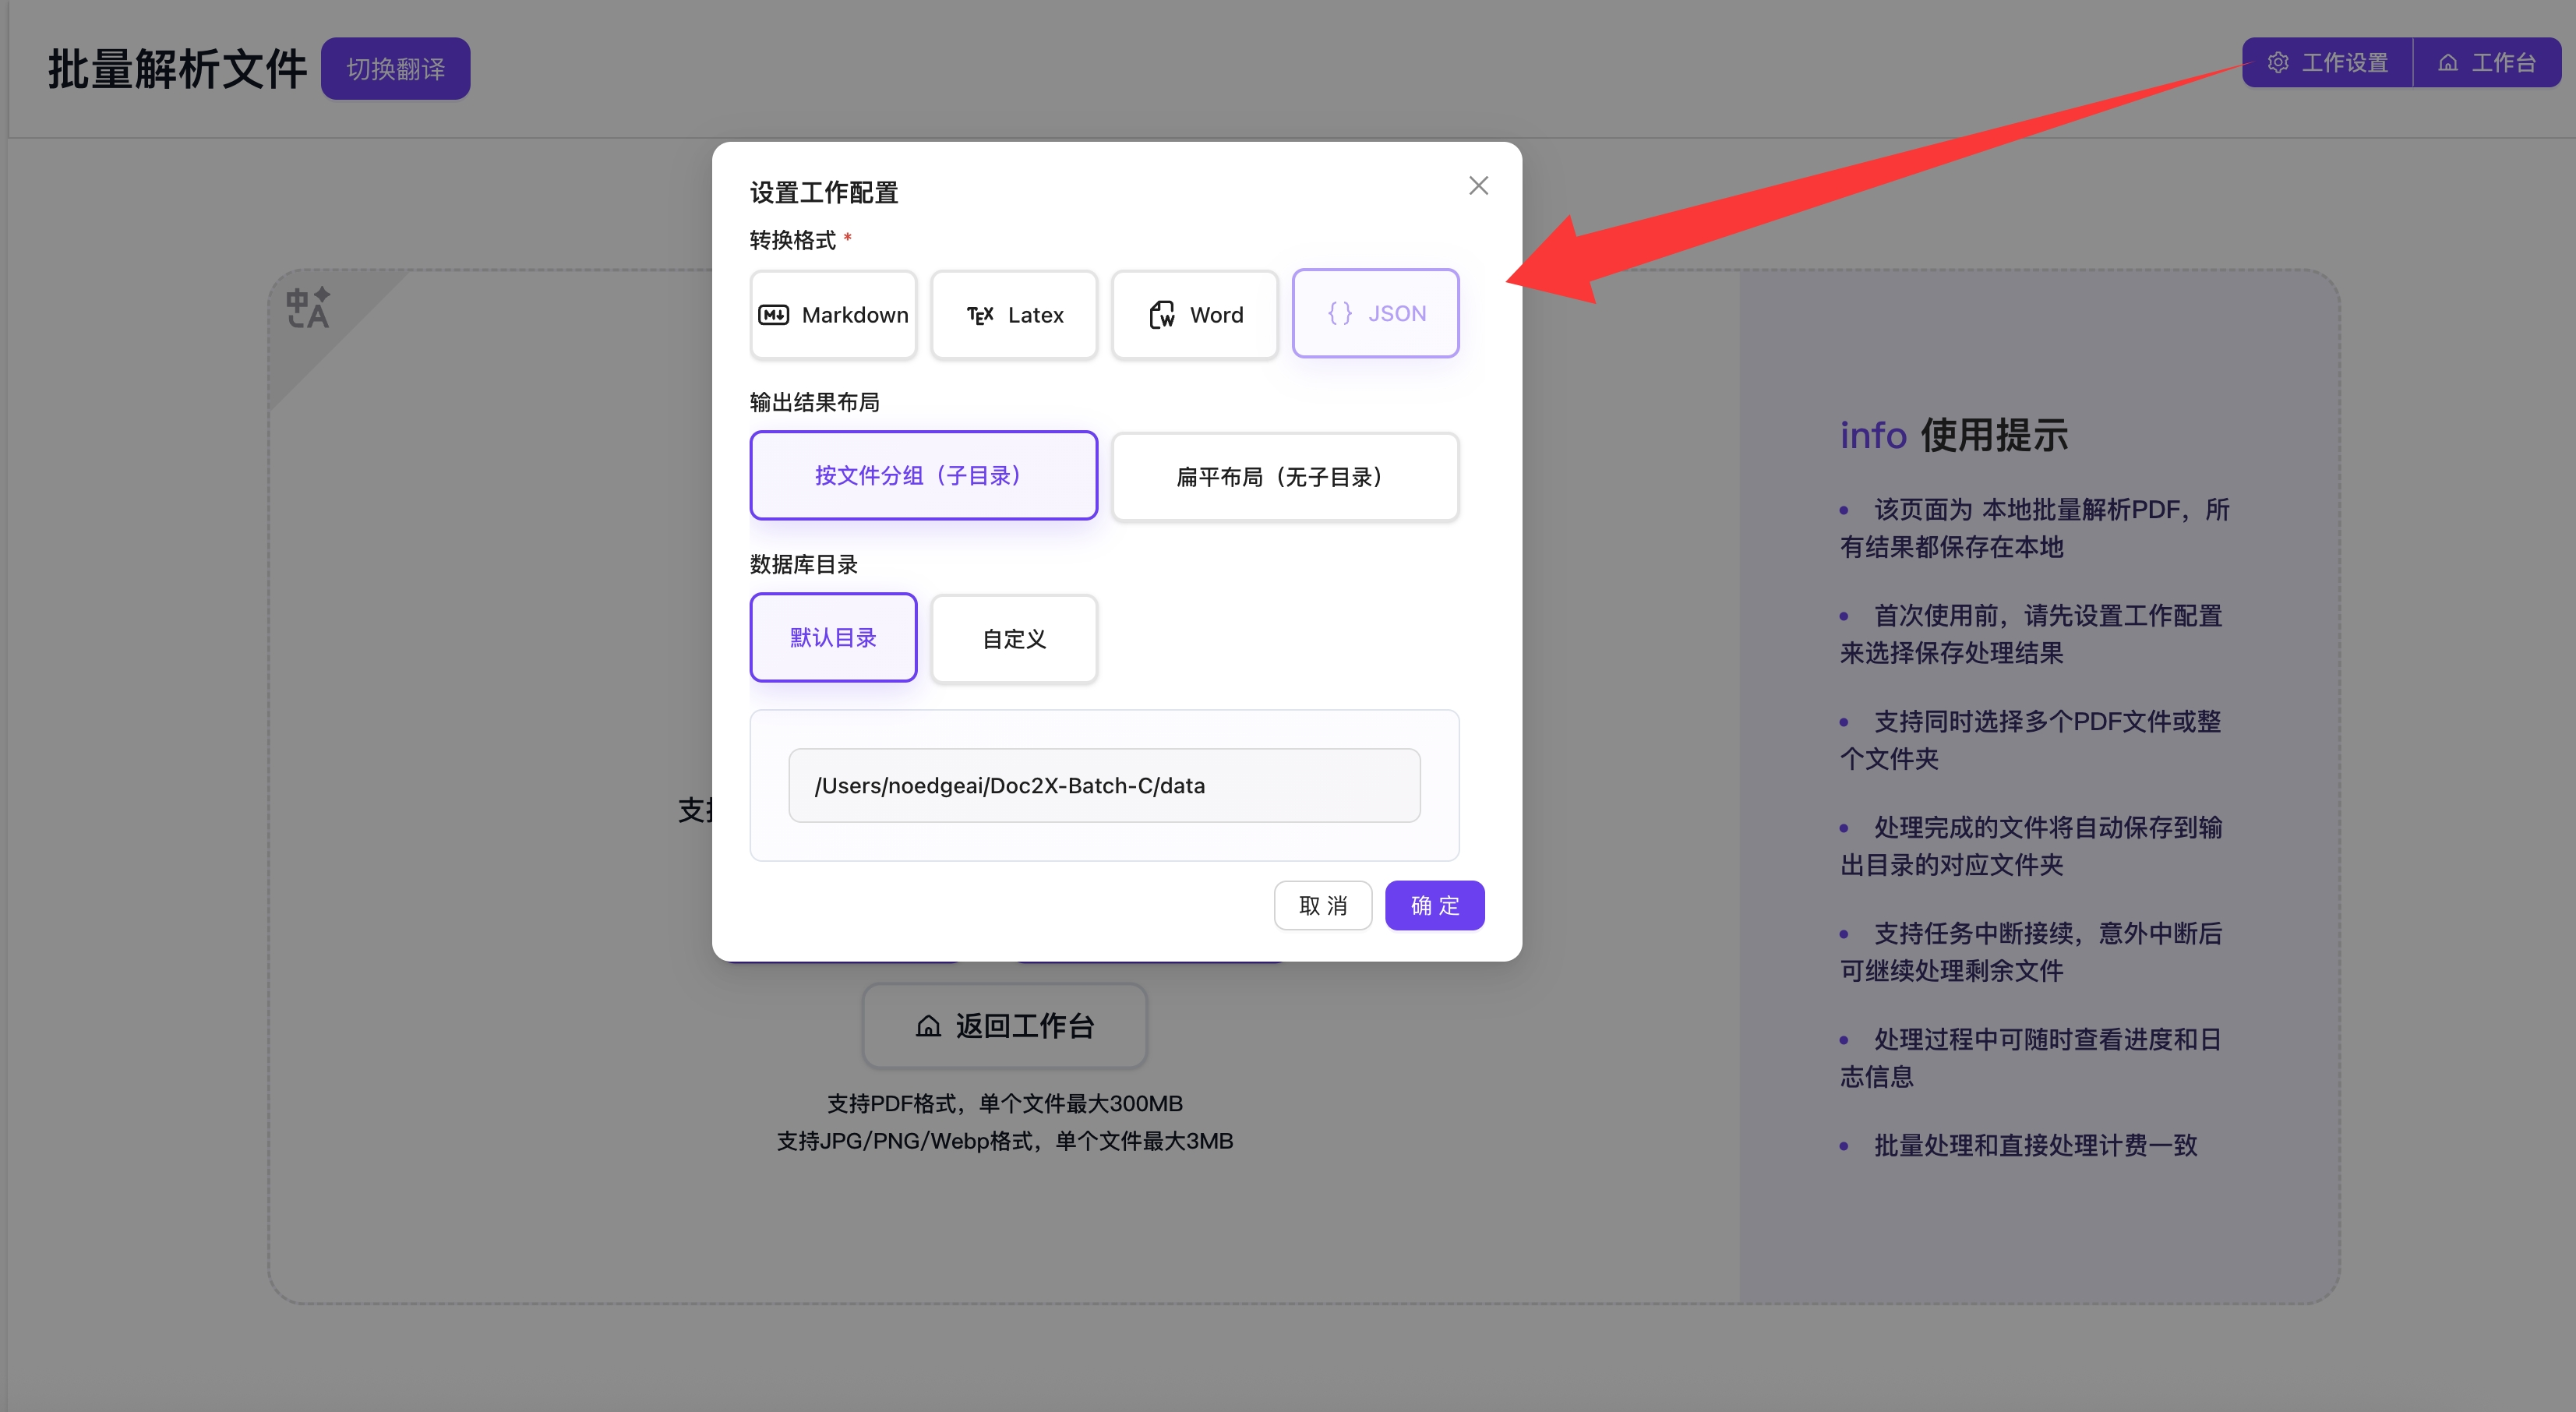Choose the 自定义 database directory option
Image resolution: width=2576 pixels, height=1412 pixels.
point(1014,639)
